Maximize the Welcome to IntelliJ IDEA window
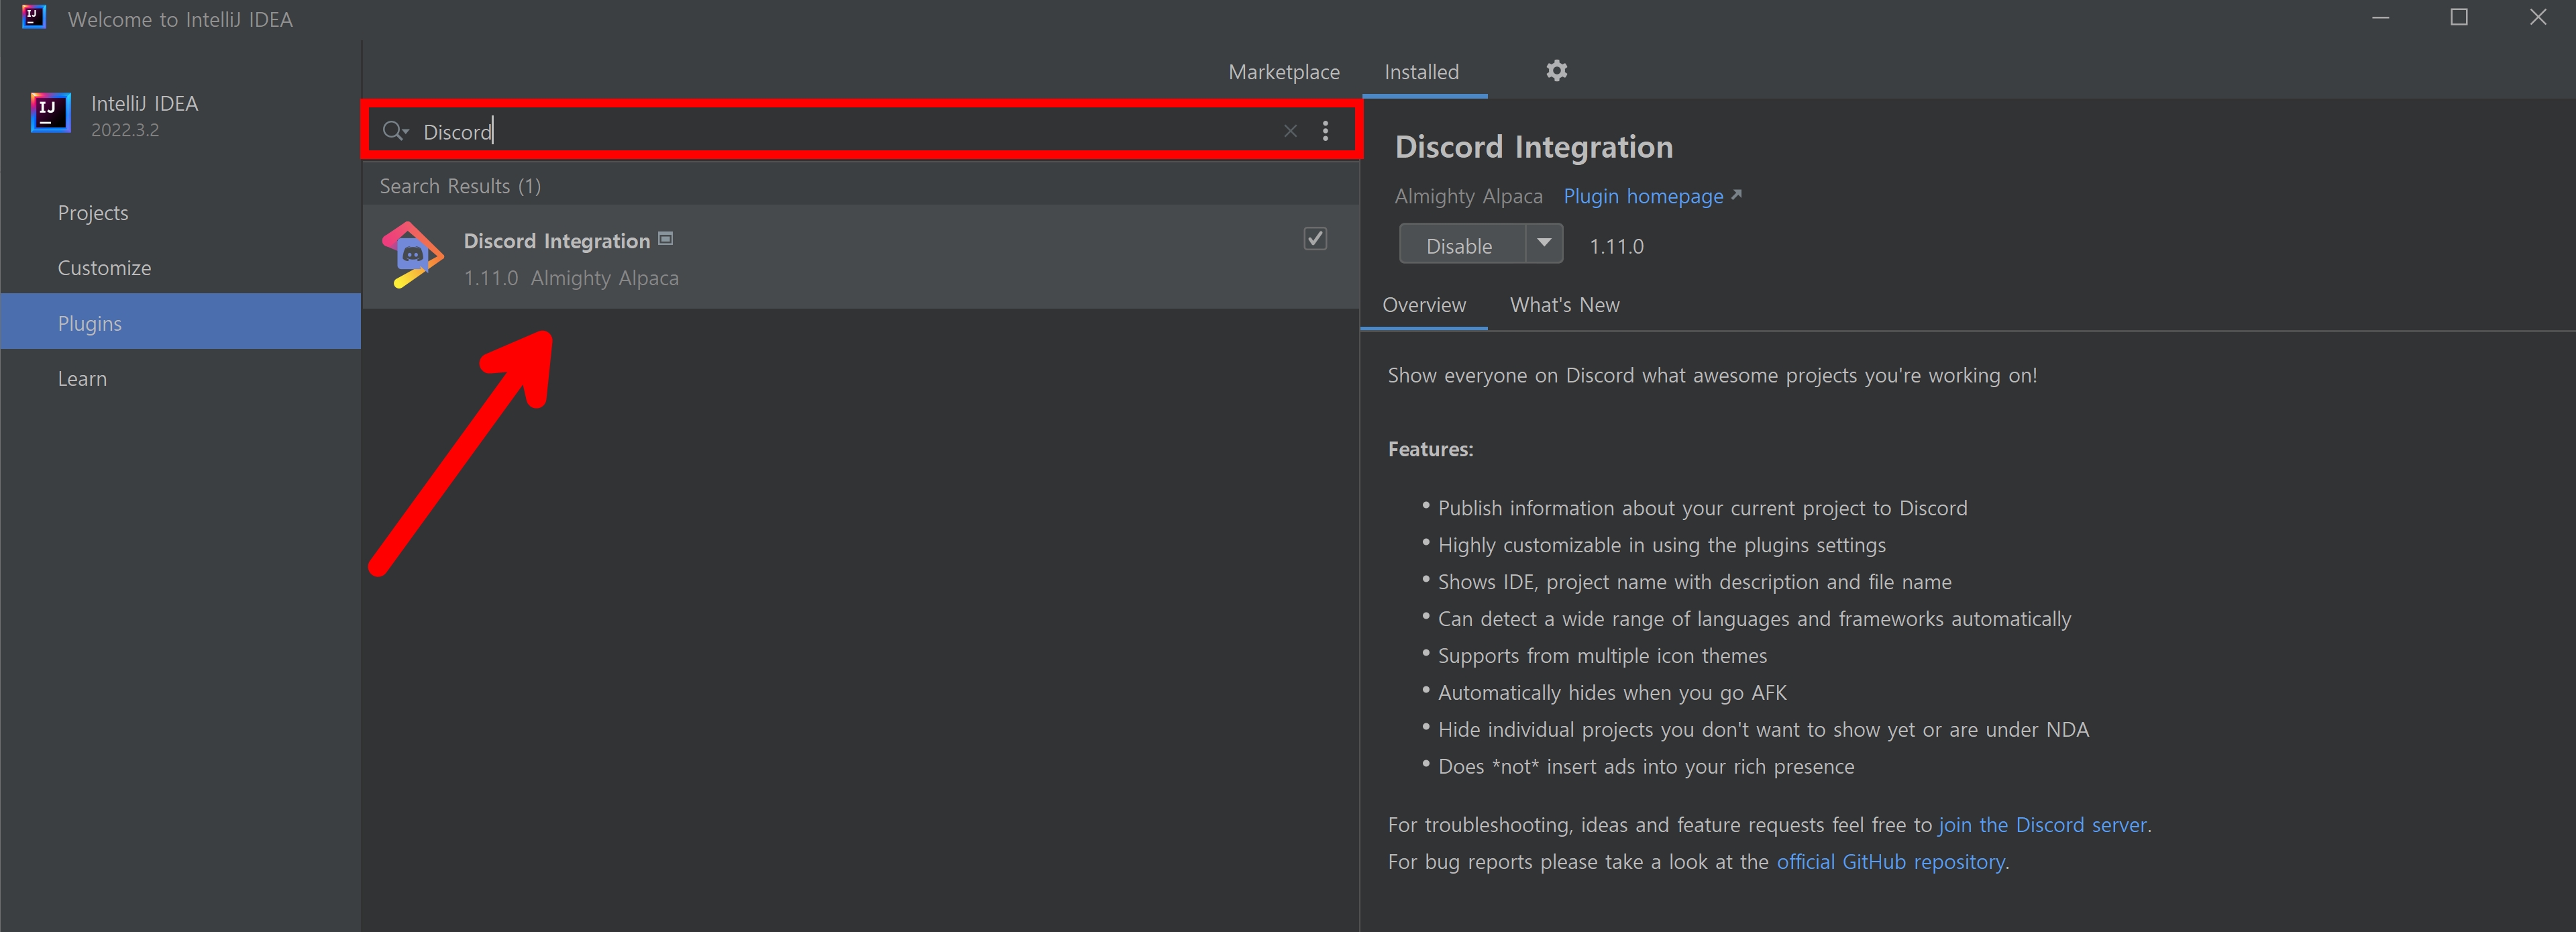The height and width of the screenshot is (932, 2576). (x=2459, y=18)
